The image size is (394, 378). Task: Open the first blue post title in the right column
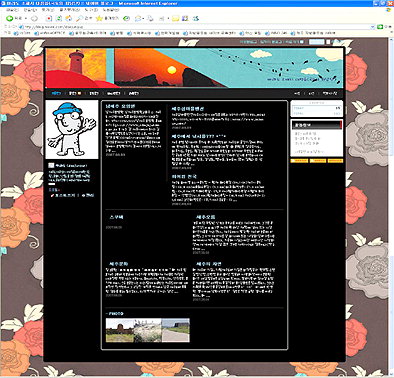tap(188, 109)
